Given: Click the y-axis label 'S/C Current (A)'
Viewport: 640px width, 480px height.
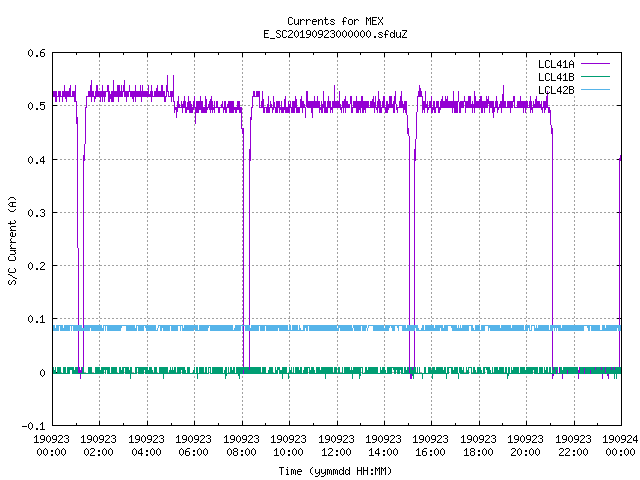Looking at the screenshot, I should pyautogui.click(x=12, y=241).
